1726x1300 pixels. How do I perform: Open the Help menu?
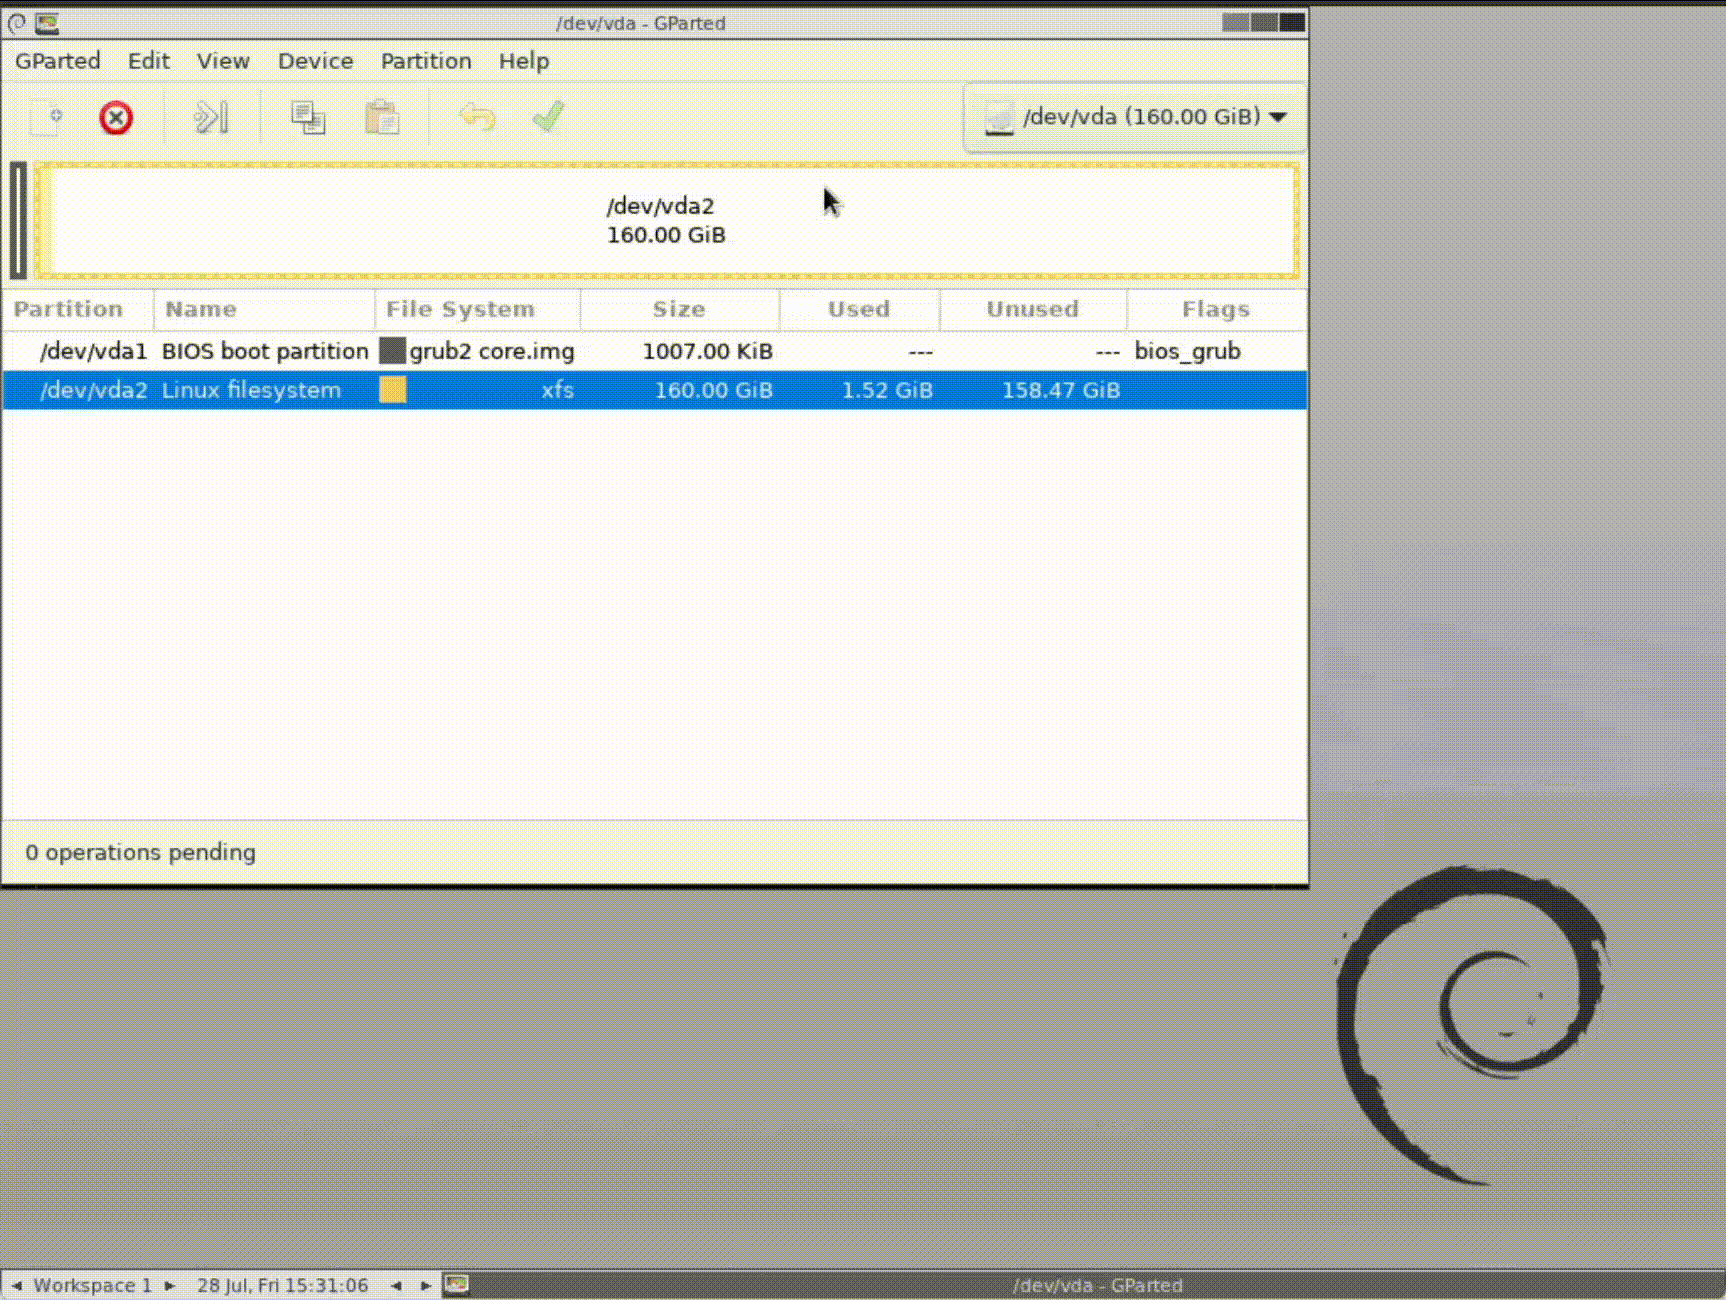[524, 61]
